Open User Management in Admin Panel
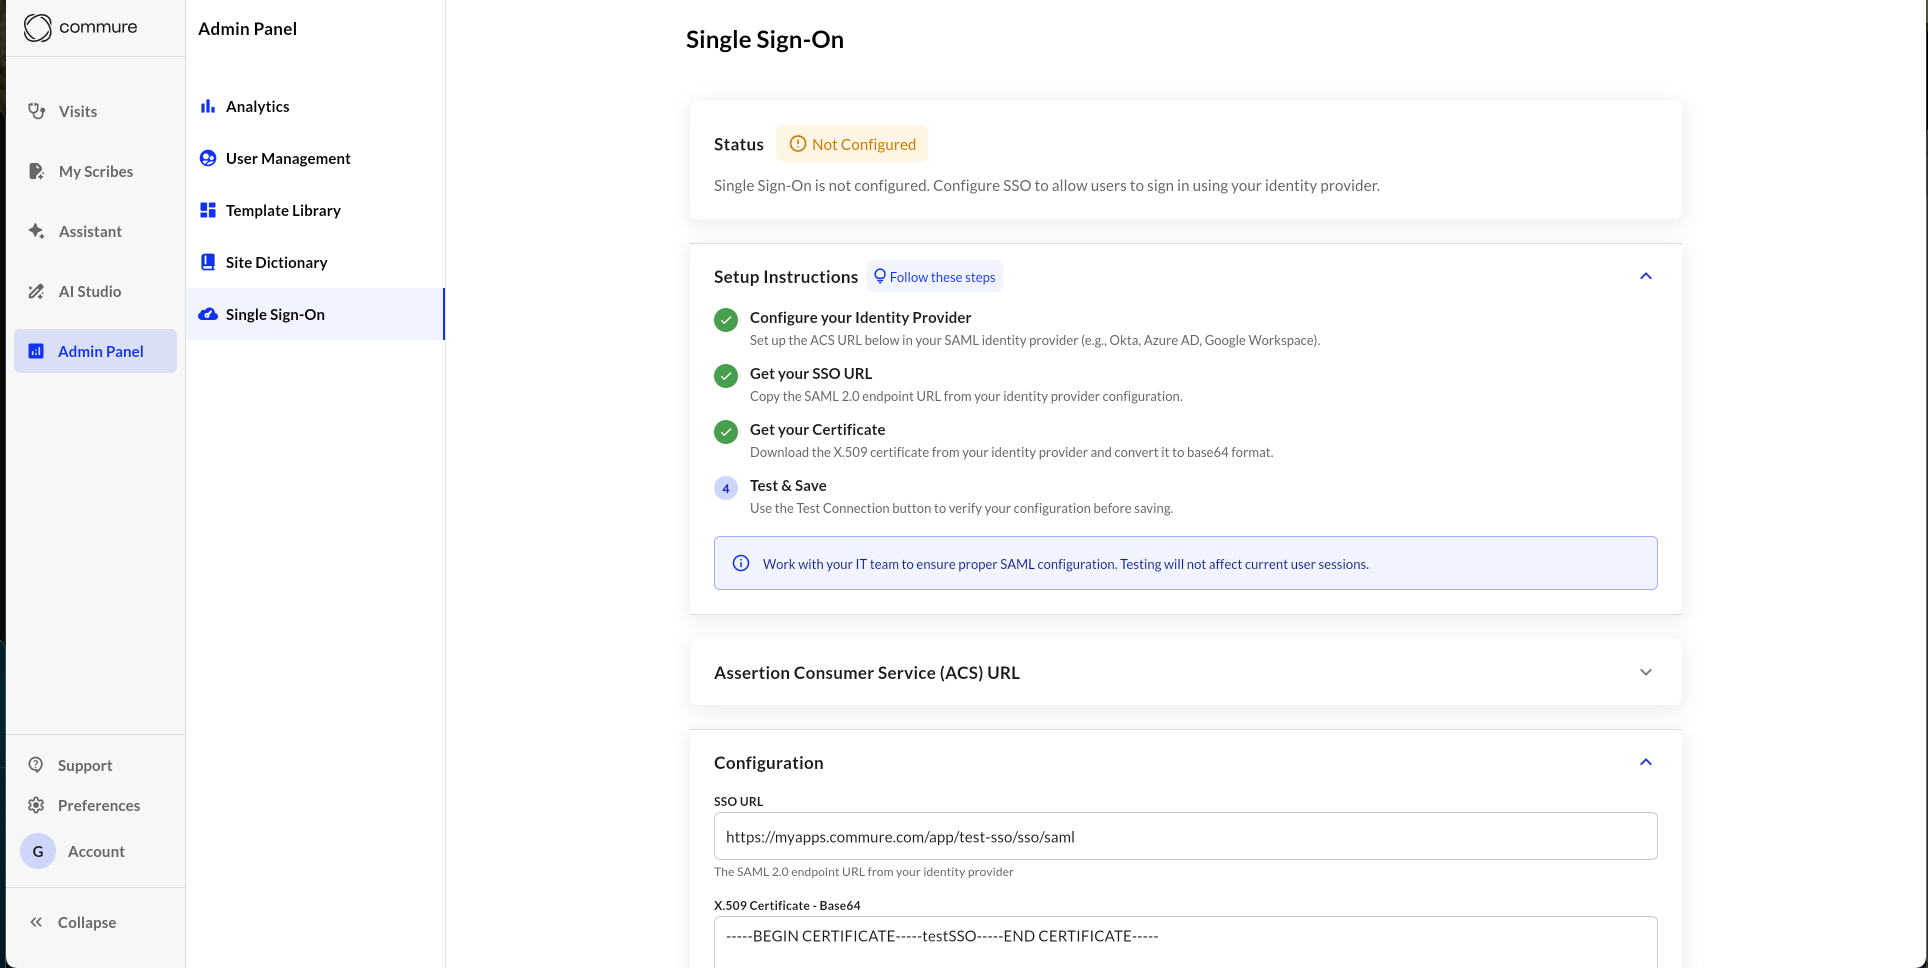 point(288,158)
